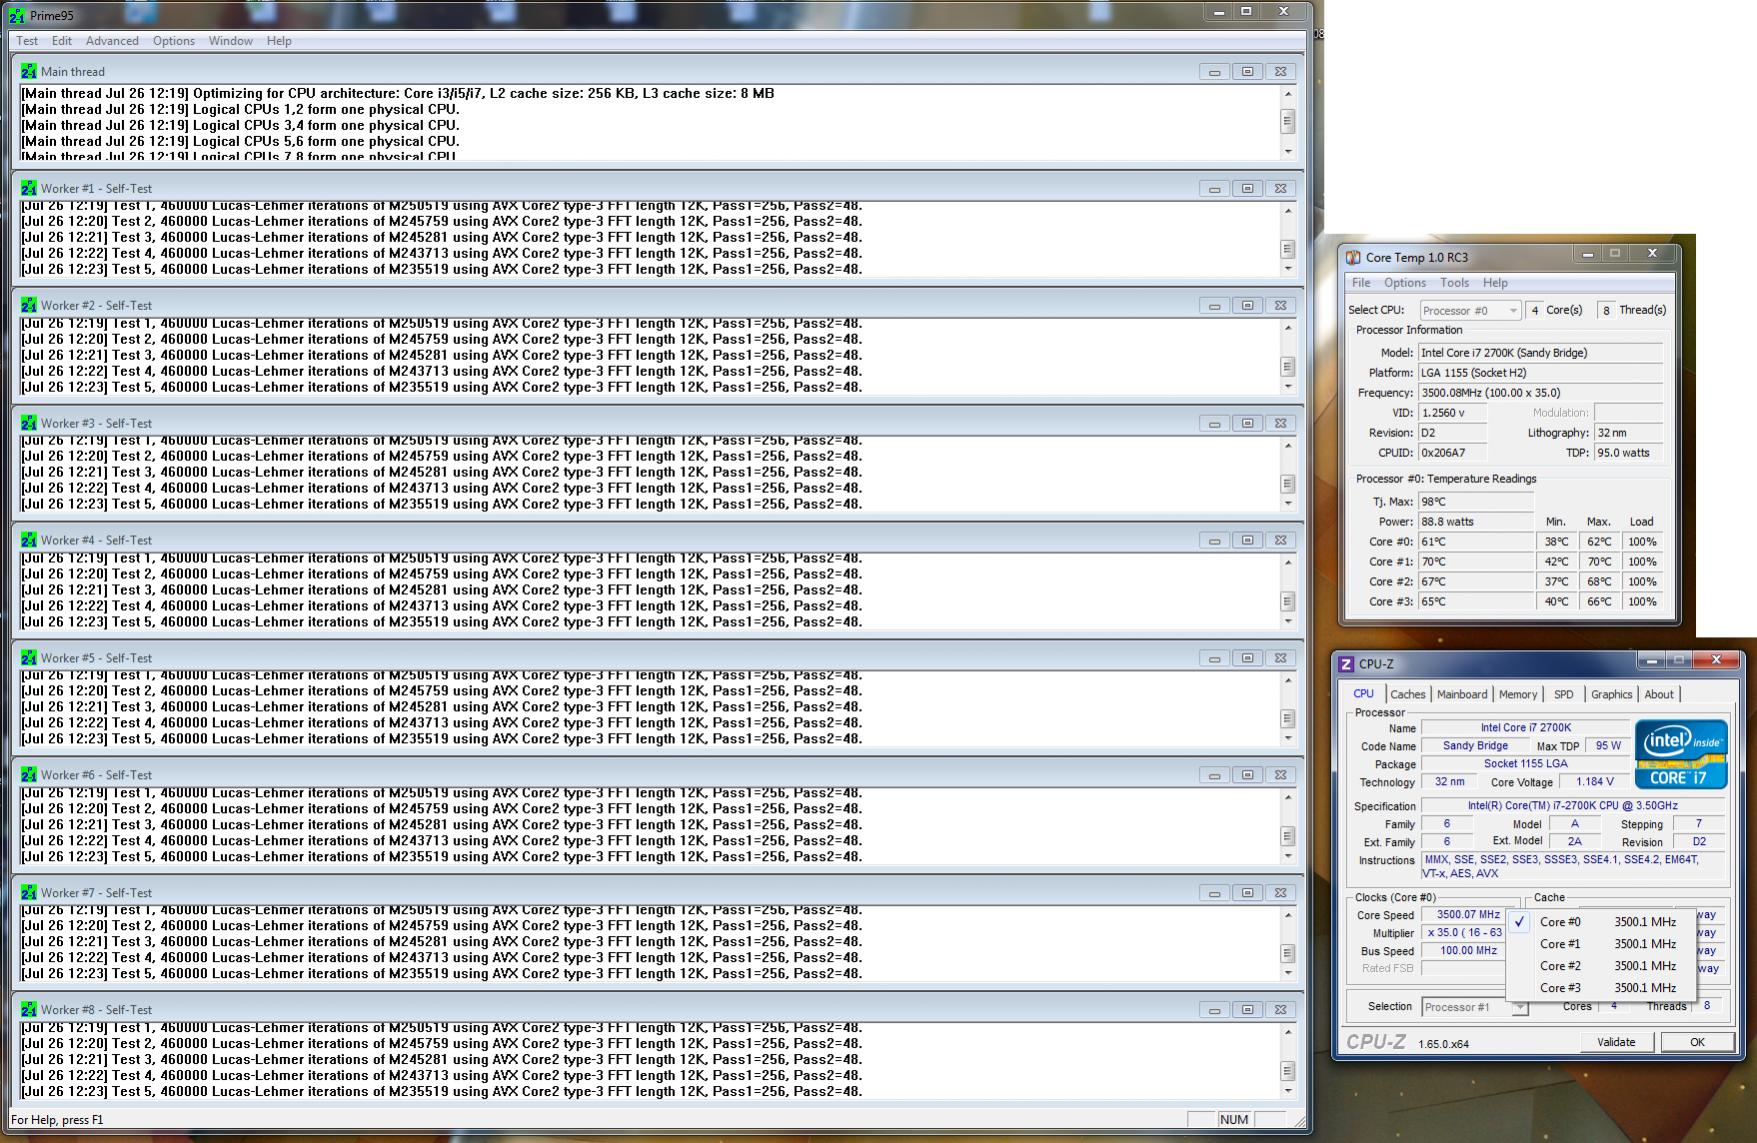1757x1143 pixels.
Task: Switch to the CPU tab in CPU-Z
Action: click(x=1363, y=694)
